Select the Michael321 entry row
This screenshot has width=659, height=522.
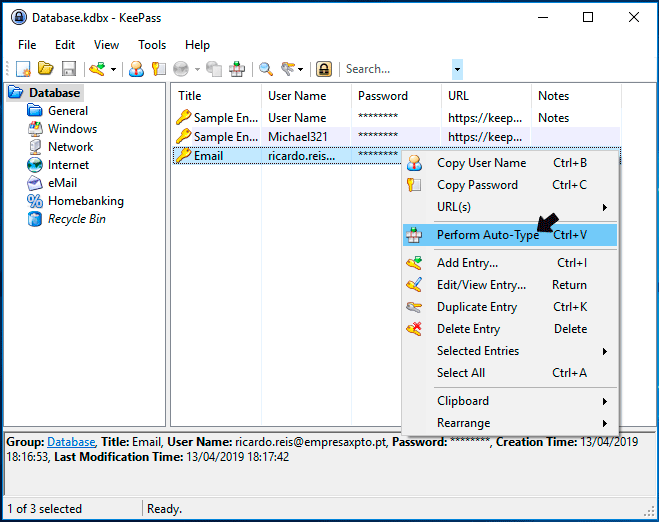click(396, 137)
